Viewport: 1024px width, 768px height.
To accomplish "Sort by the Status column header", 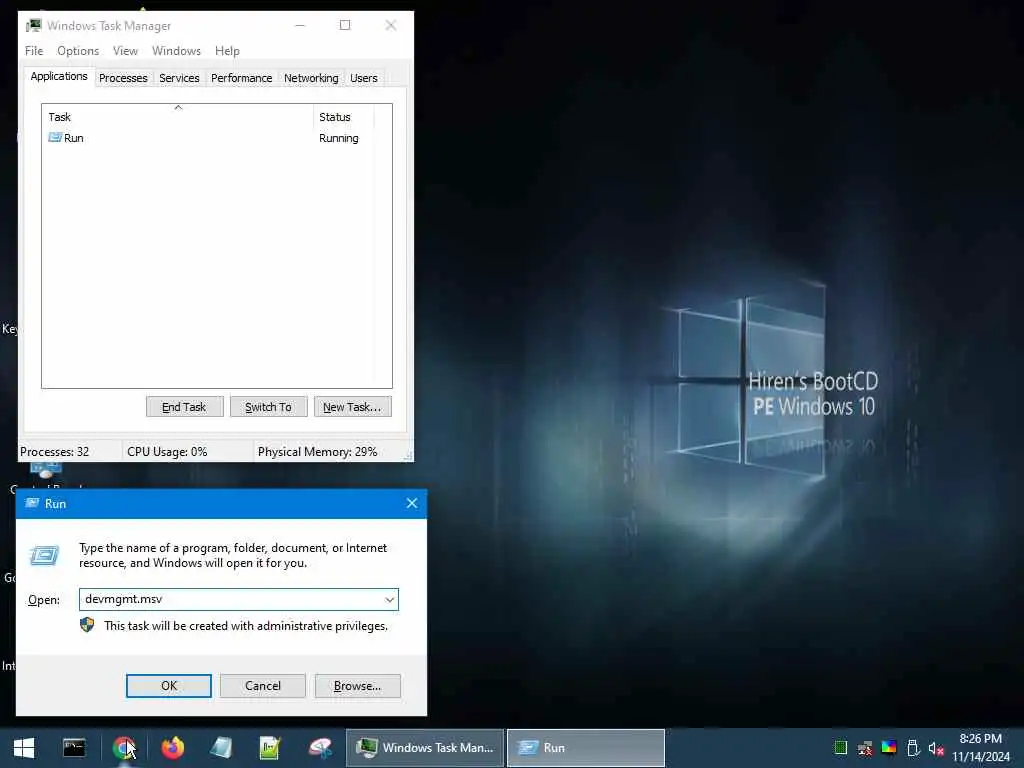I will (x=344, y=117).
